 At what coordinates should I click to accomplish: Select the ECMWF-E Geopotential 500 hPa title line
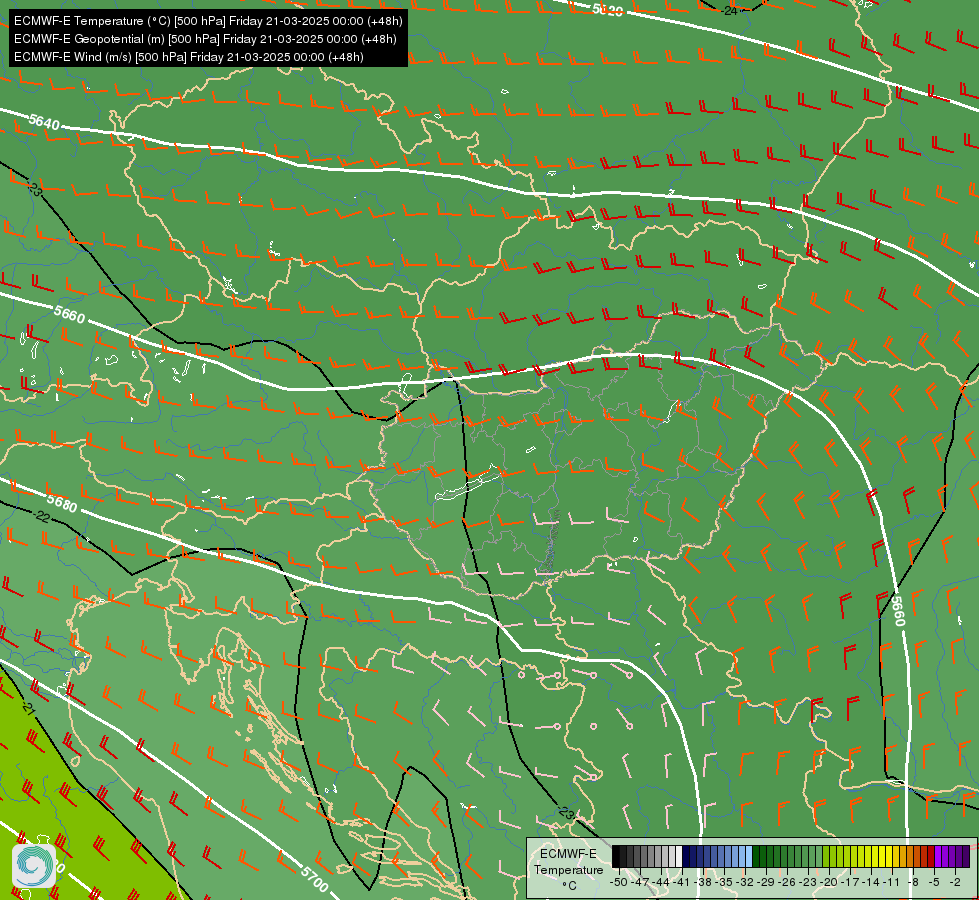(205, 39)
